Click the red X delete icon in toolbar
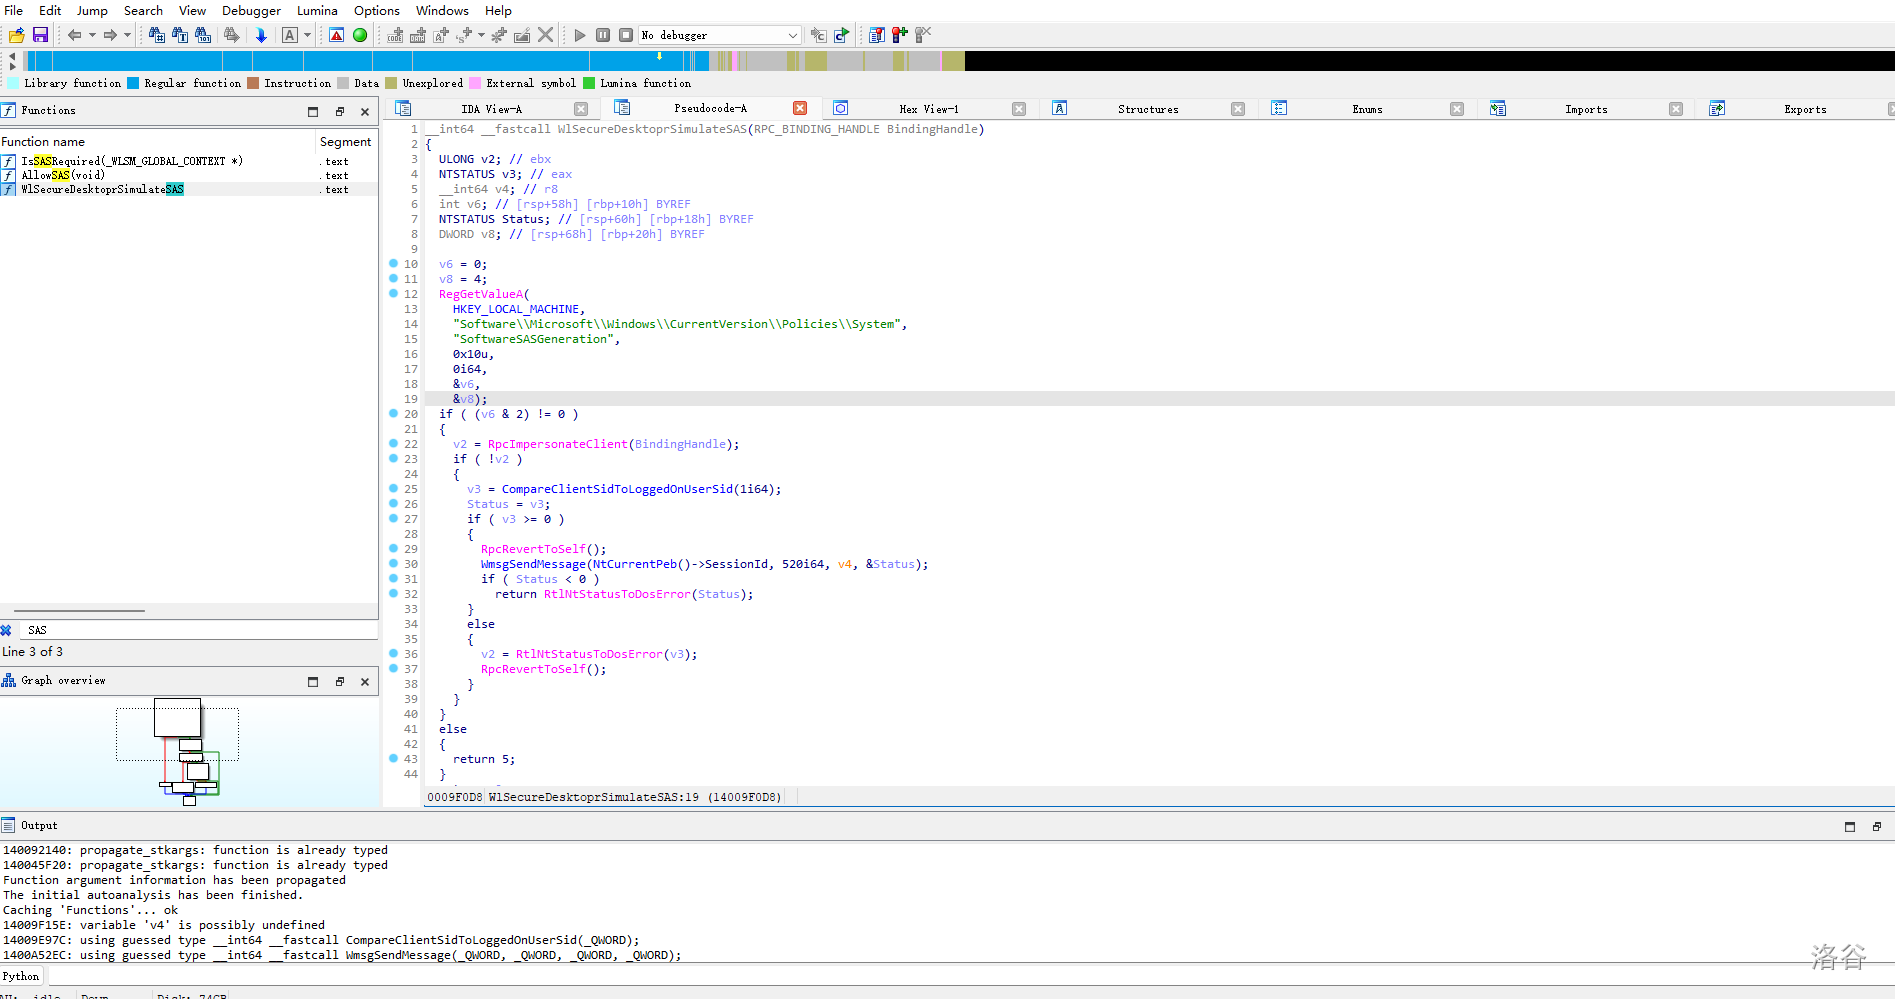The height and width of the screenshot is (999, 1895). pos(545,35)
